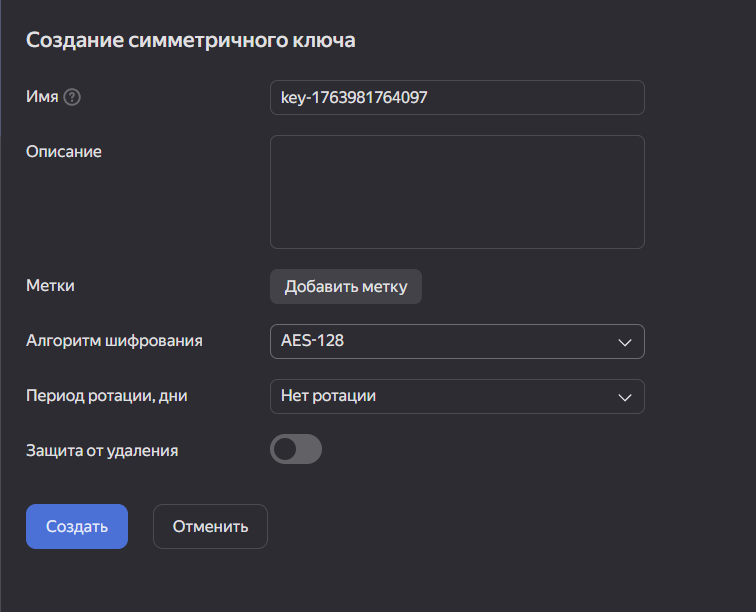Click the Добавить метку button
756x612 pixels.
click(346, 286)
